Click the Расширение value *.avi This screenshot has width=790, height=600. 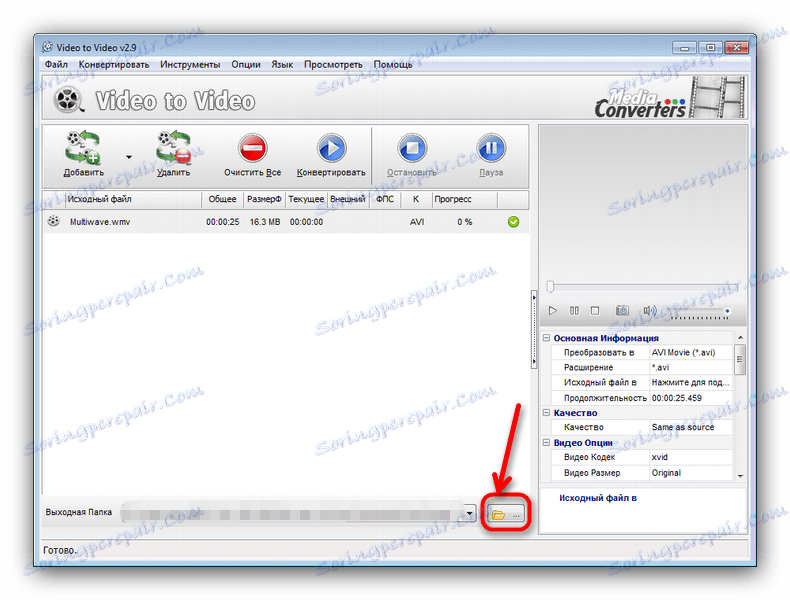pyautogui.click(x=691, y=367)
